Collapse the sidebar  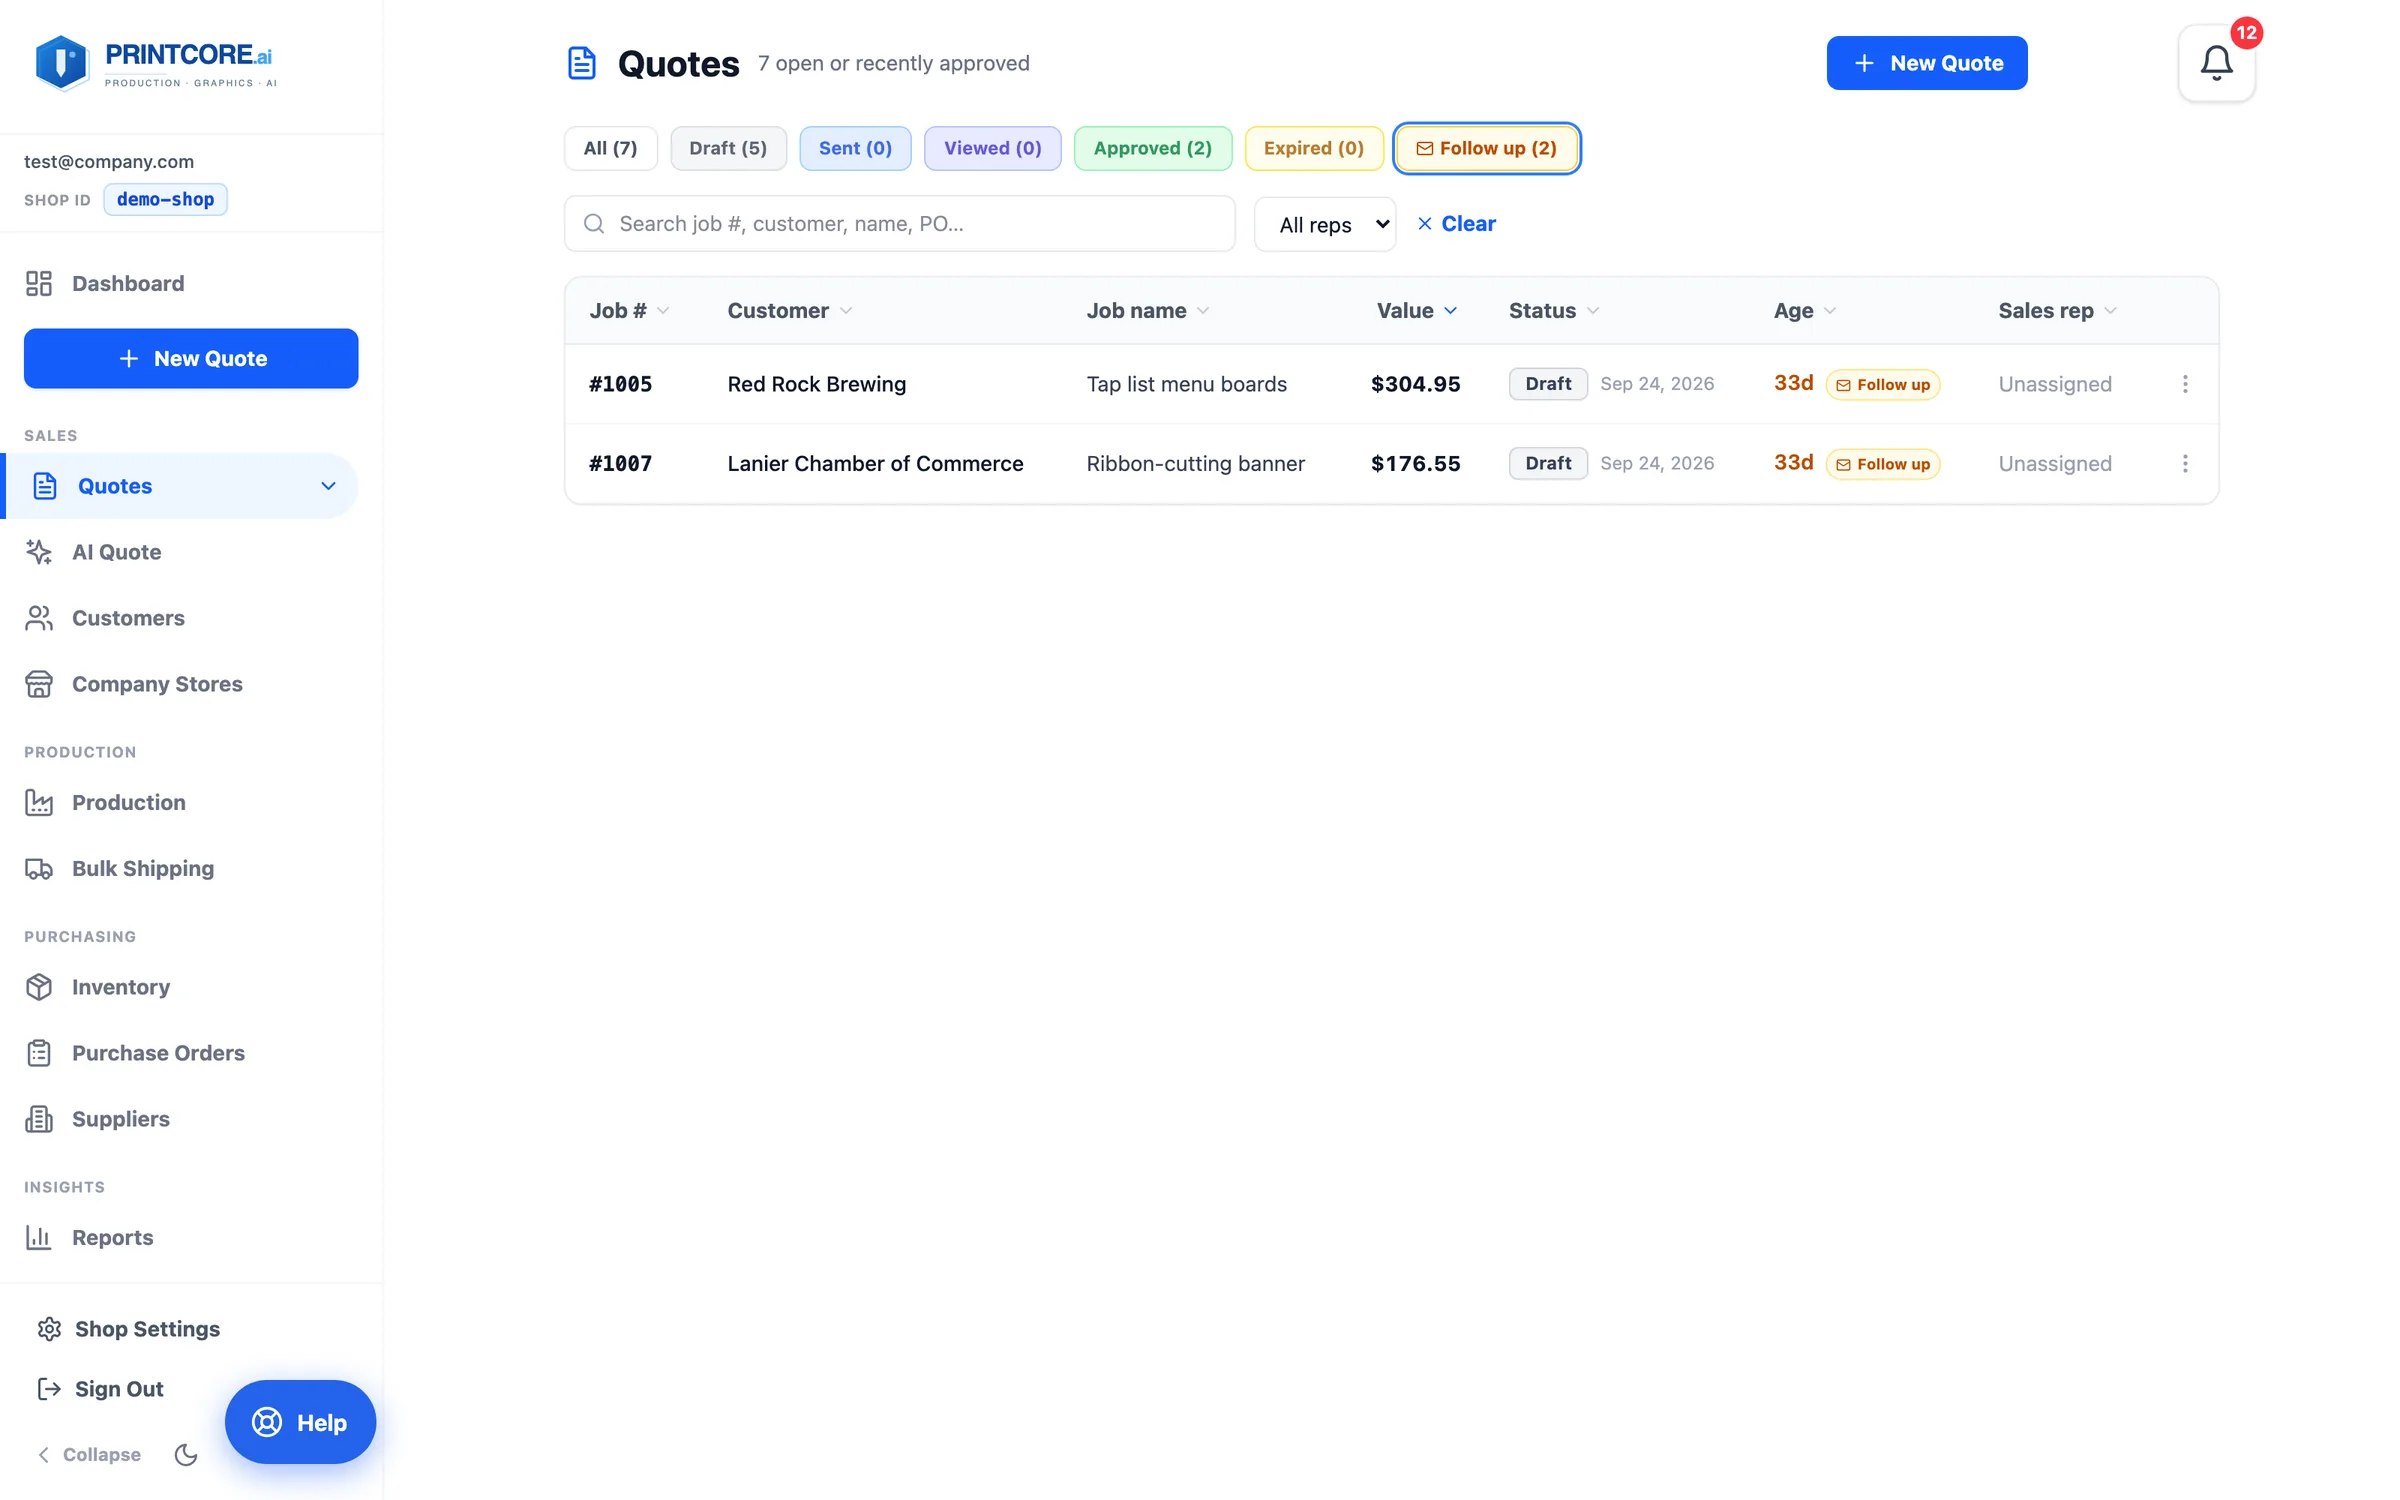click(x=89, y=1454)
